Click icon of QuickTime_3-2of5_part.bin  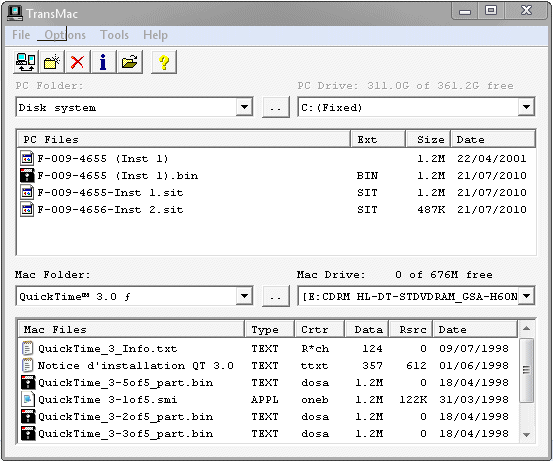click(28, 417)
